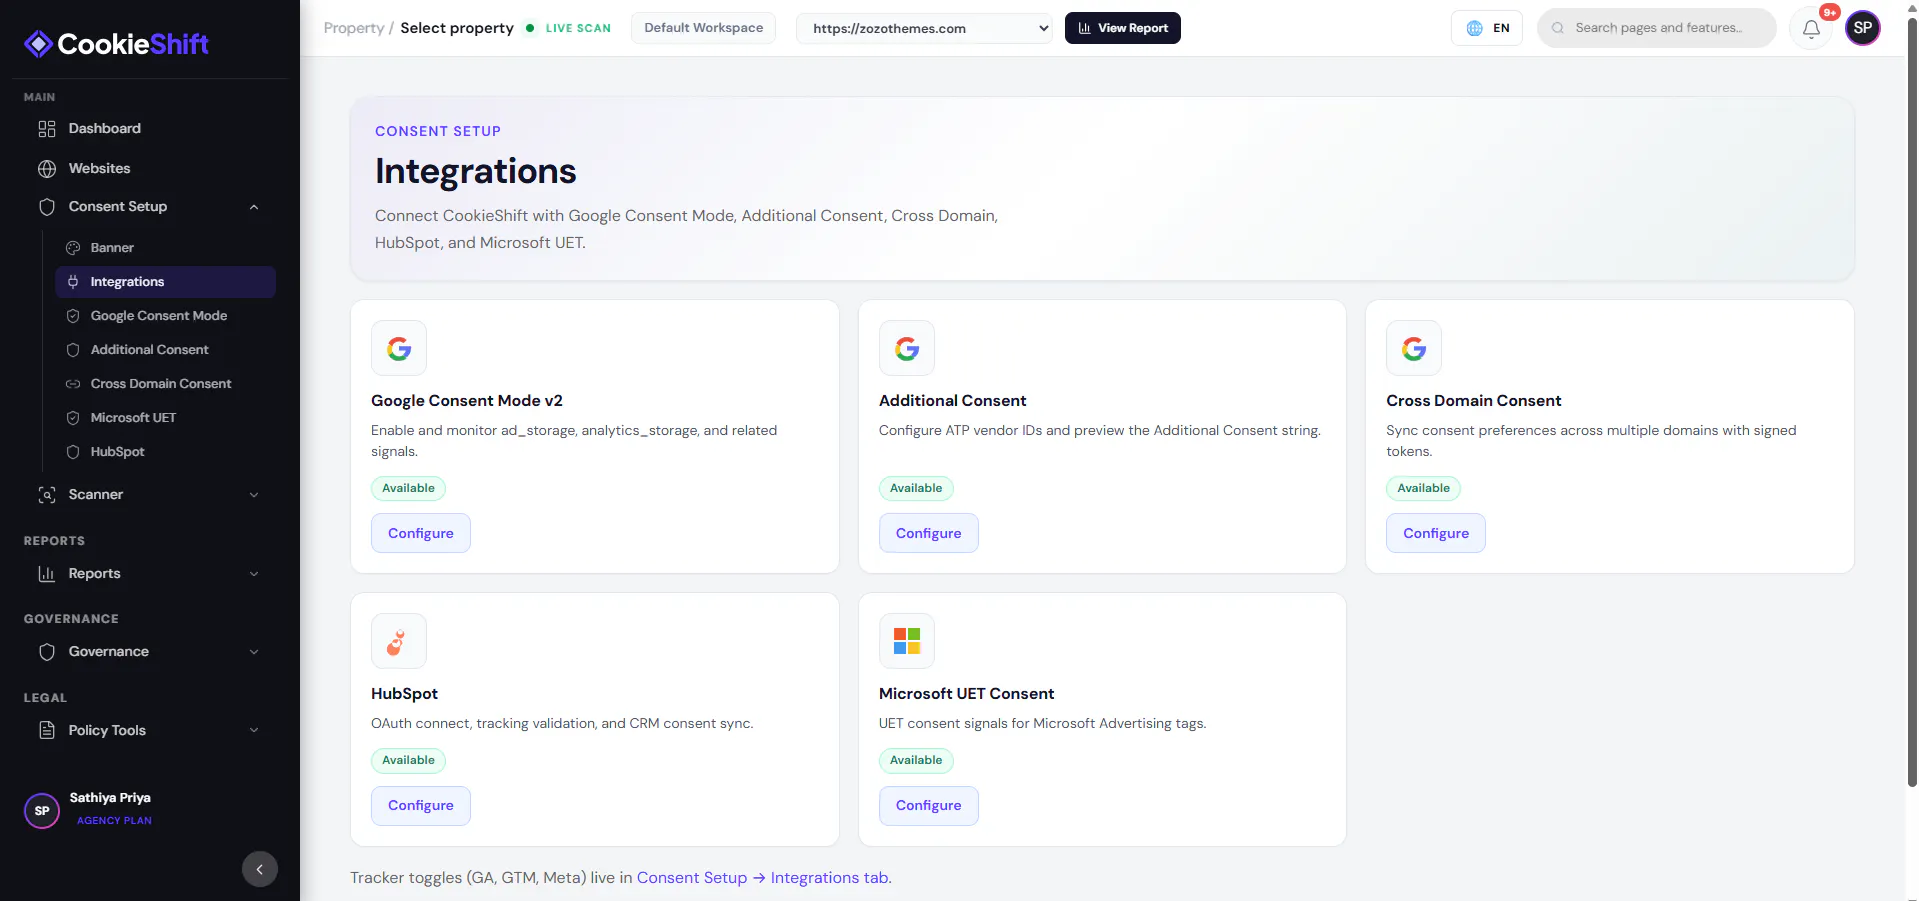Click the Scanner icon in sidebar
Viewport: 1919px width, 901px height.
coord(47,495)
